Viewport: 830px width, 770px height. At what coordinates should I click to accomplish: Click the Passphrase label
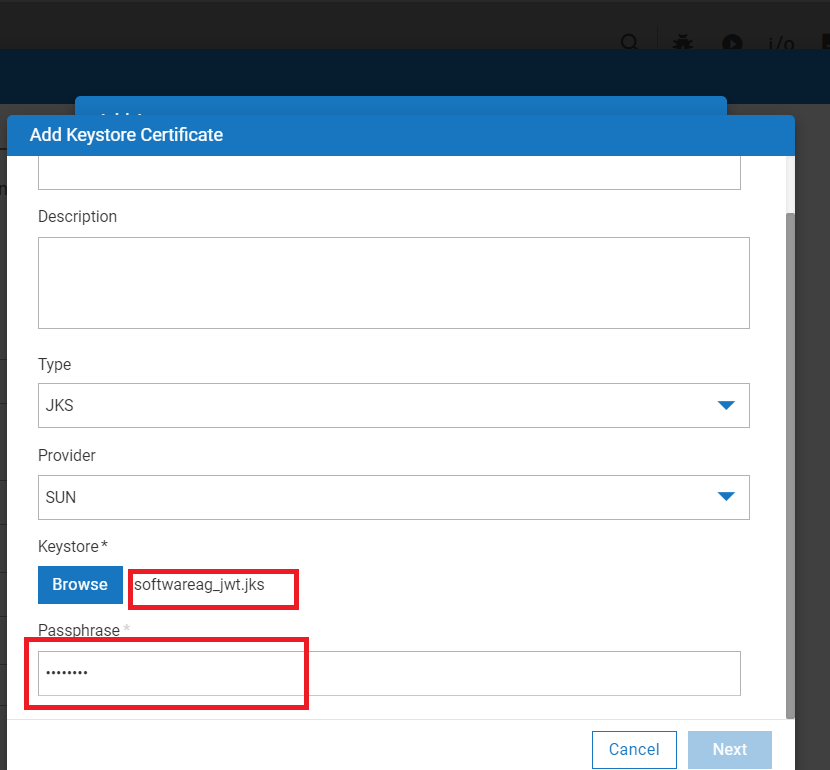(x=79, y=630)
